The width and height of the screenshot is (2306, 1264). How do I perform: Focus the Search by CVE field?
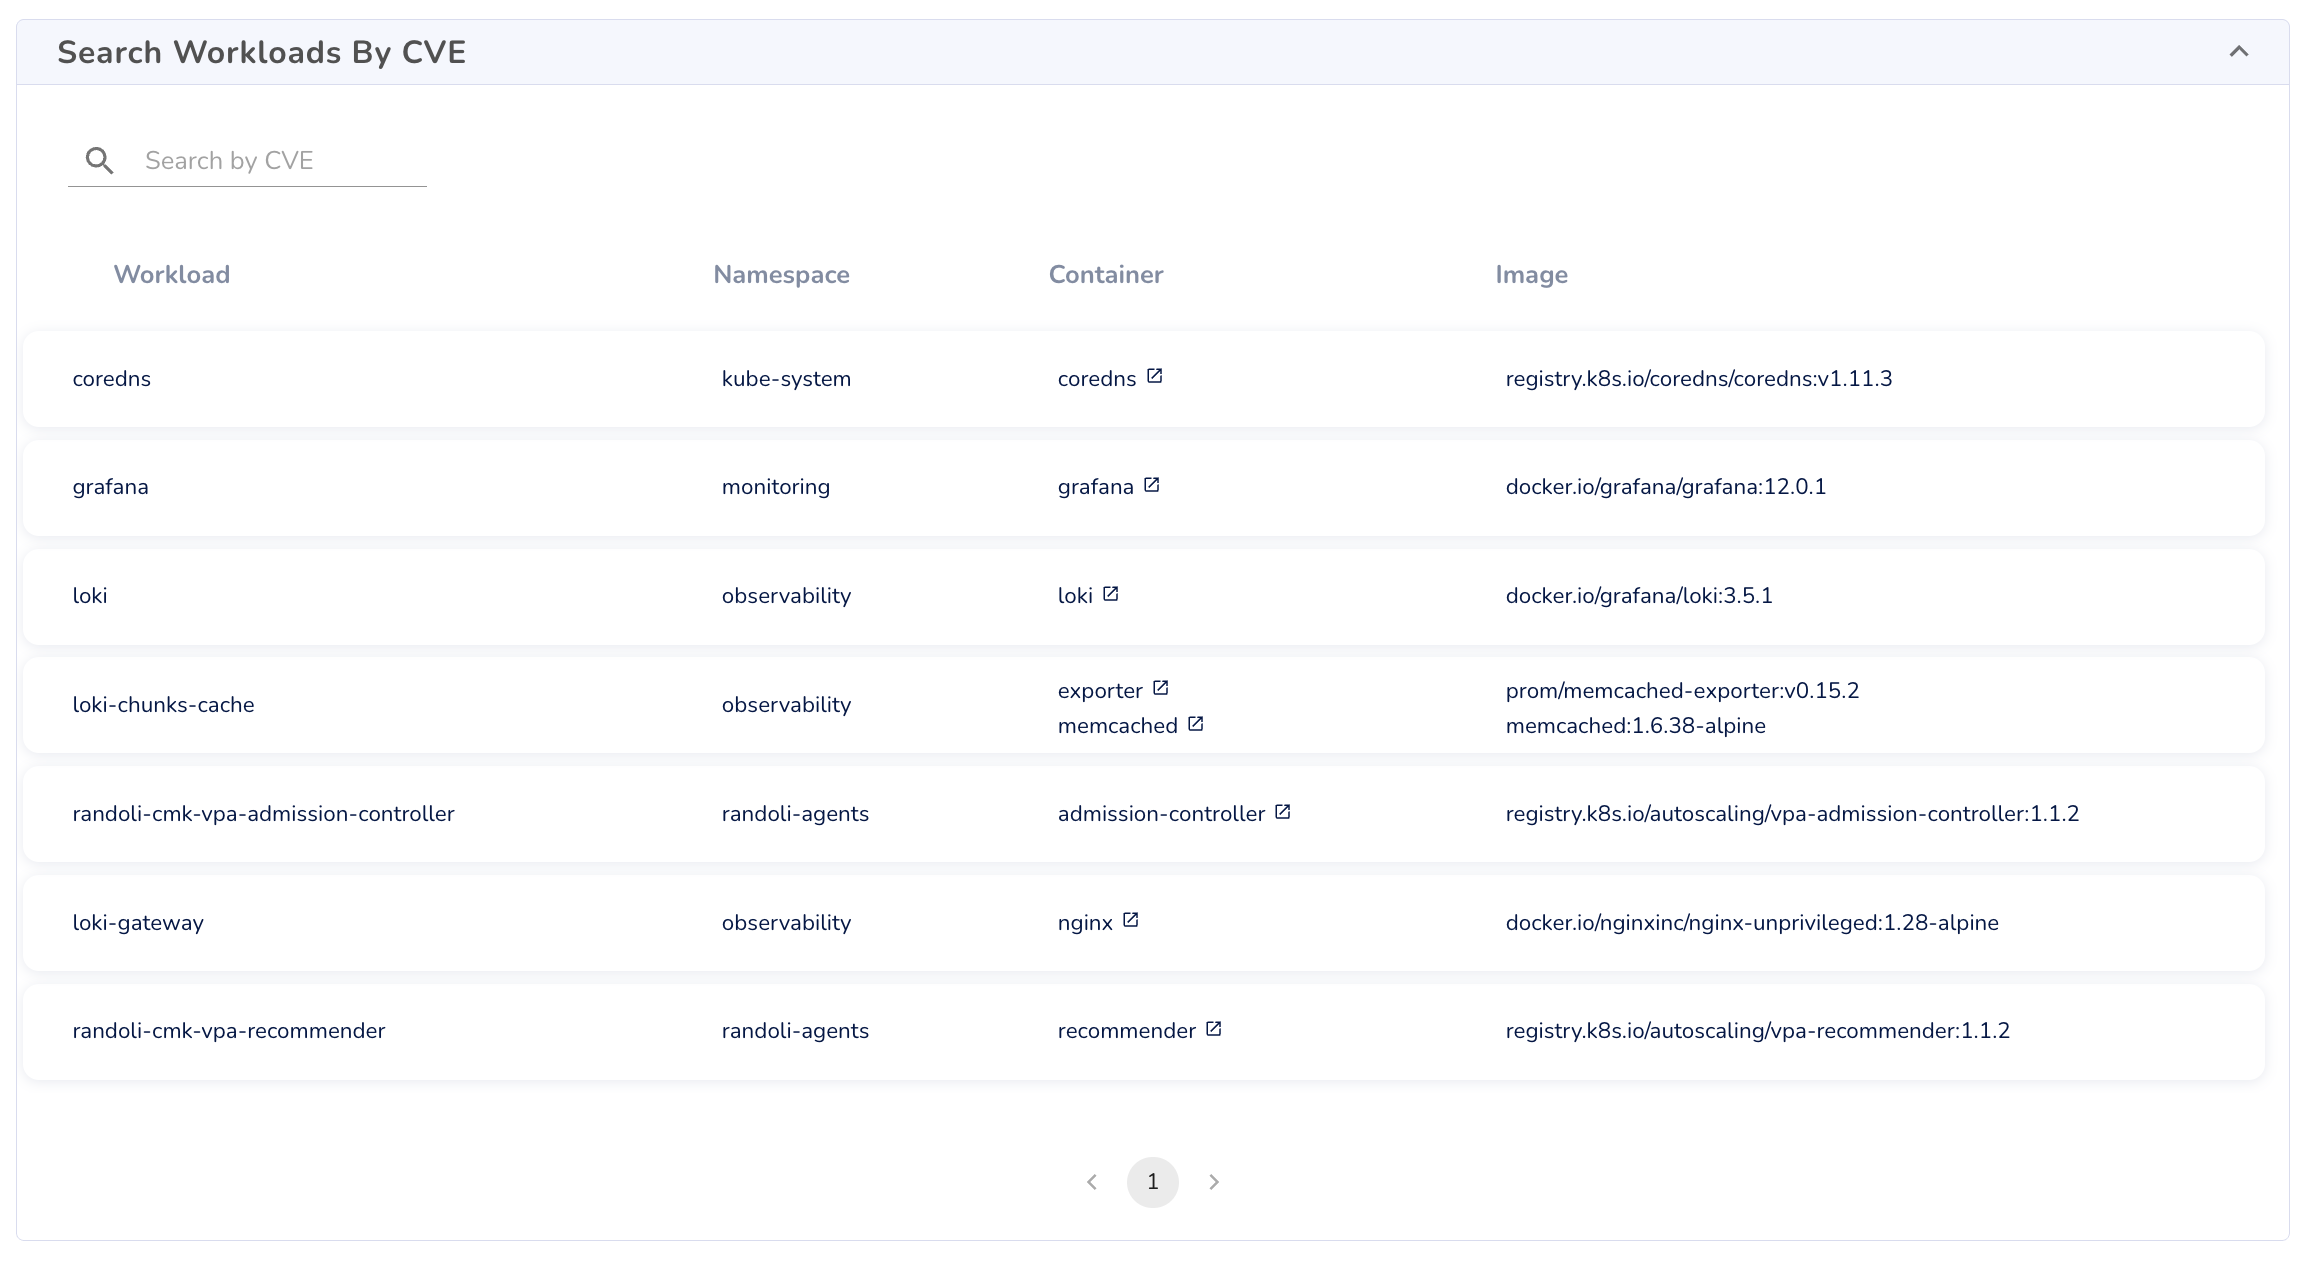(280, 161)
